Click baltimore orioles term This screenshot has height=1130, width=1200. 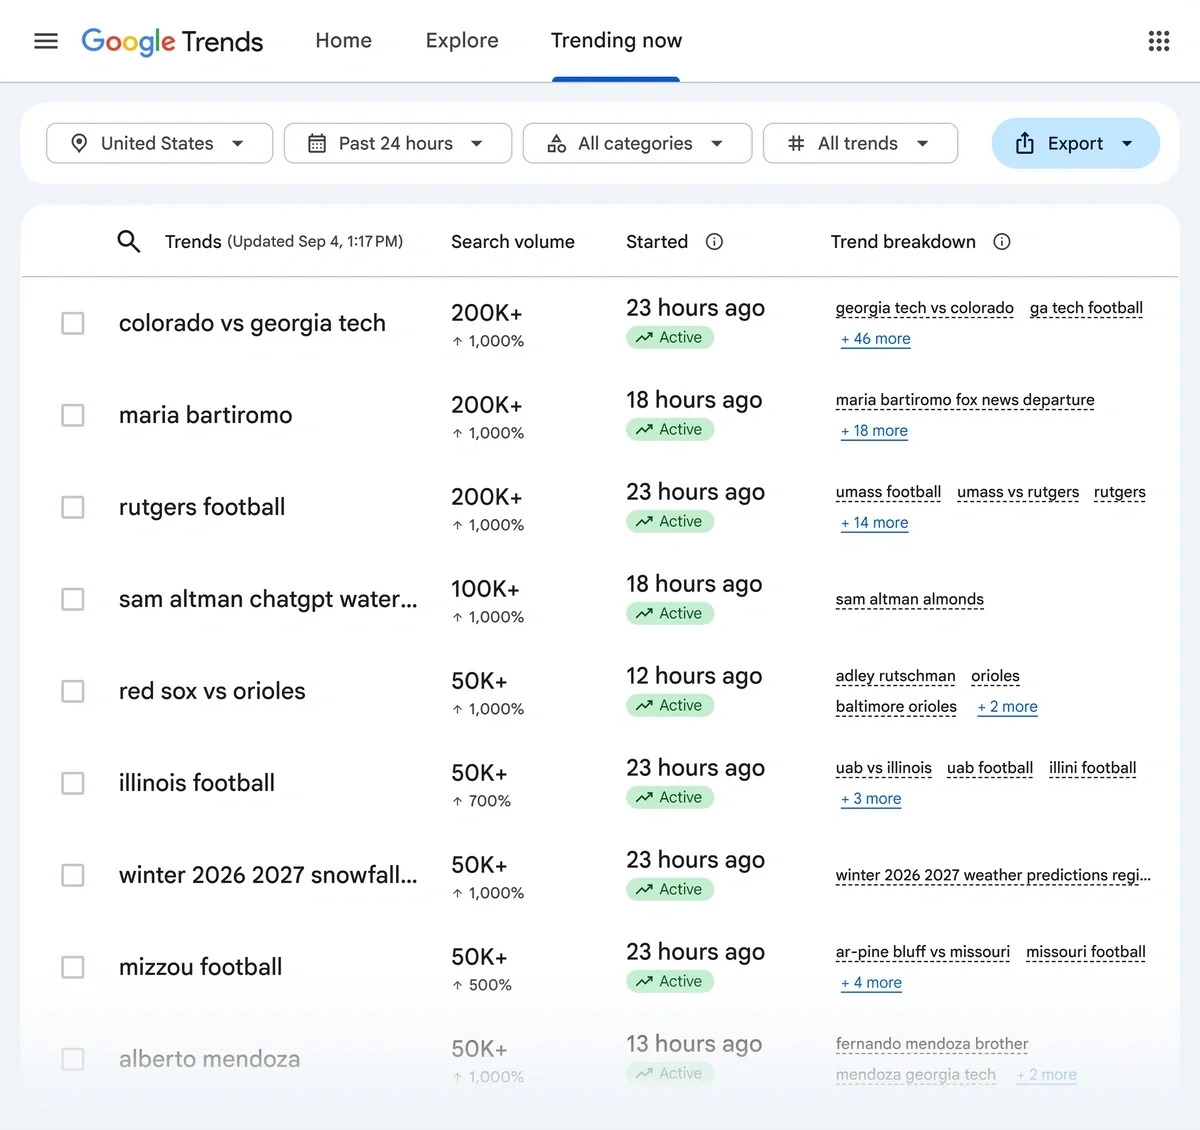pos(896,707)
